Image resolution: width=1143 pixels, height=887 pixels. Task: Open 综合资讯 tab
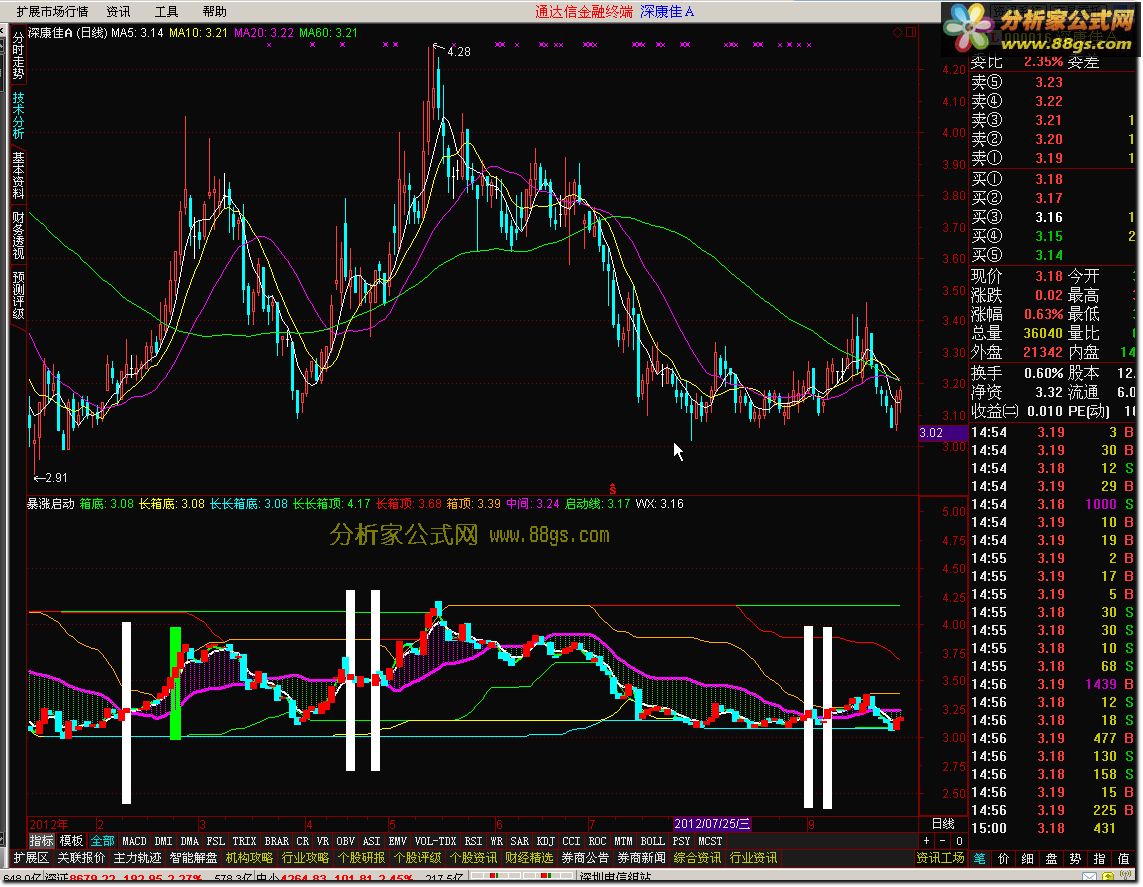click(x=697, y=859)
